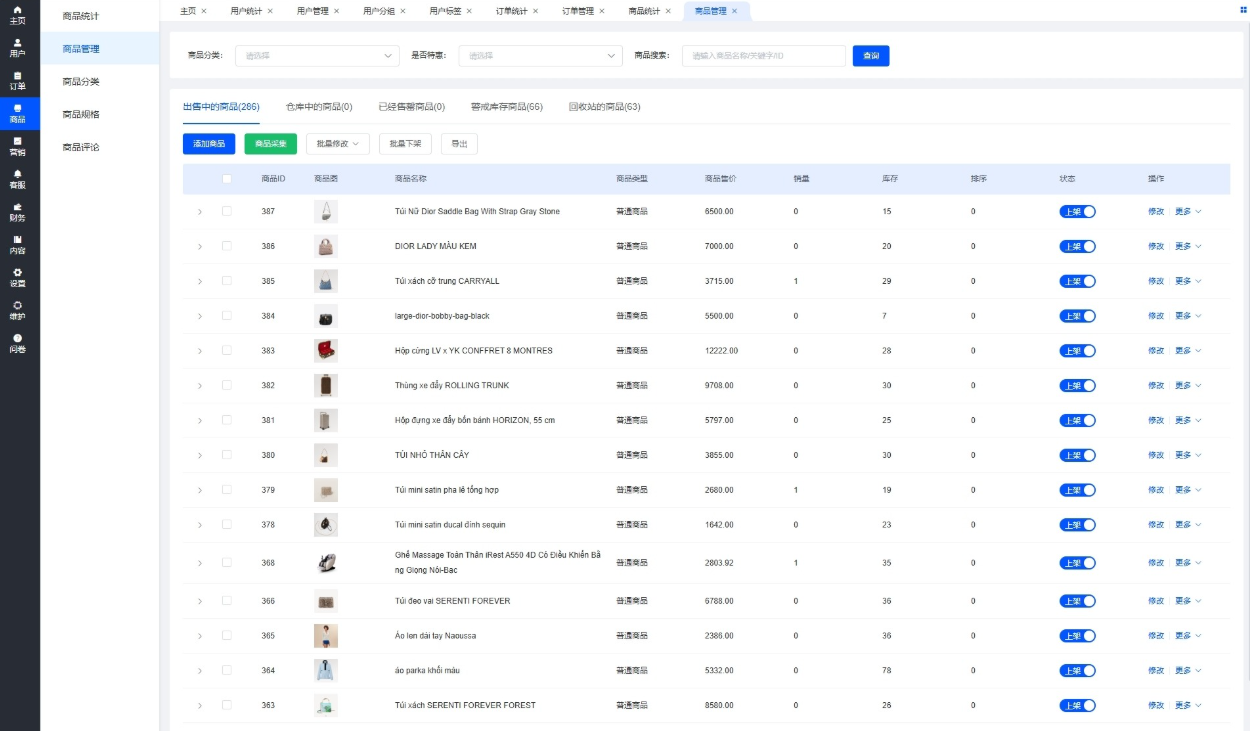Expand row details for product 383
Screen dimensions: 1250x731
[x=200, y=351]
